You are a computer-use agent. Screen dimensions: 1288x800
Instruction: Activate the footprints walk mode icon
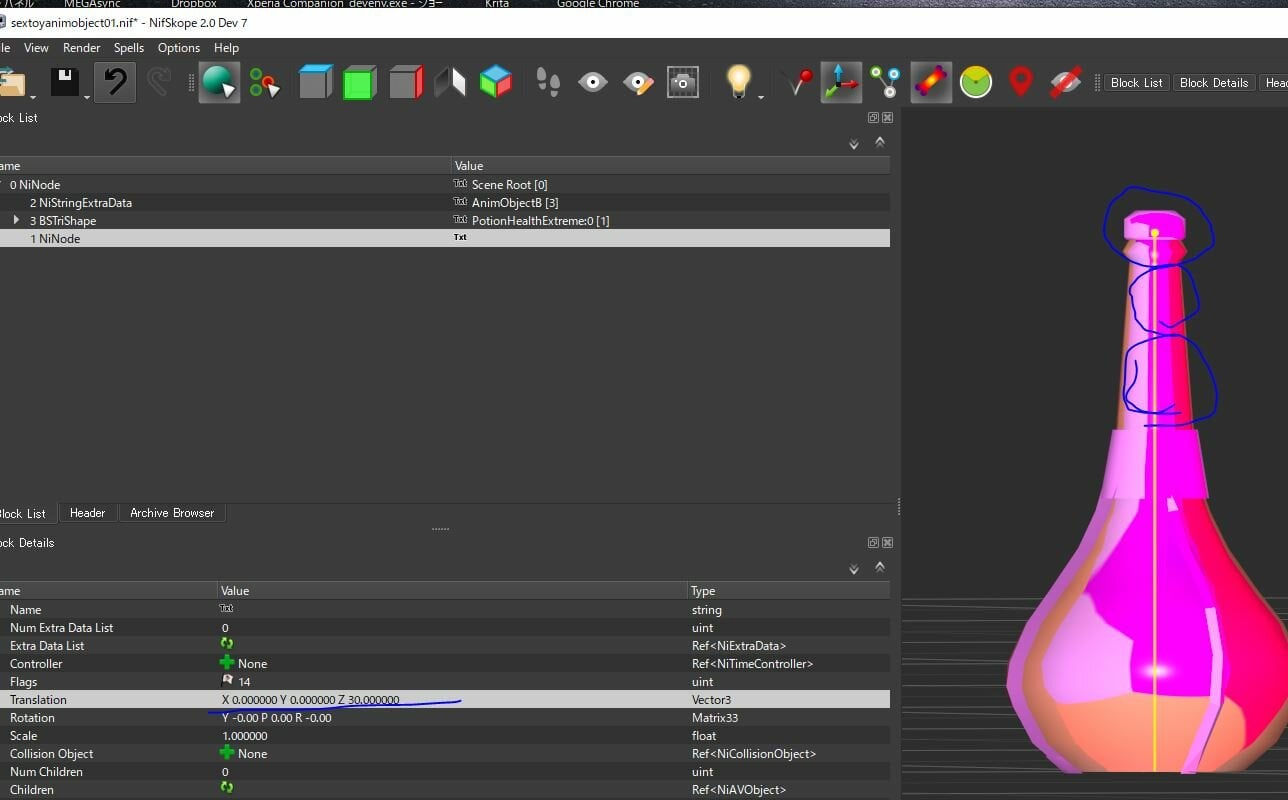click(x=548, y=82)
